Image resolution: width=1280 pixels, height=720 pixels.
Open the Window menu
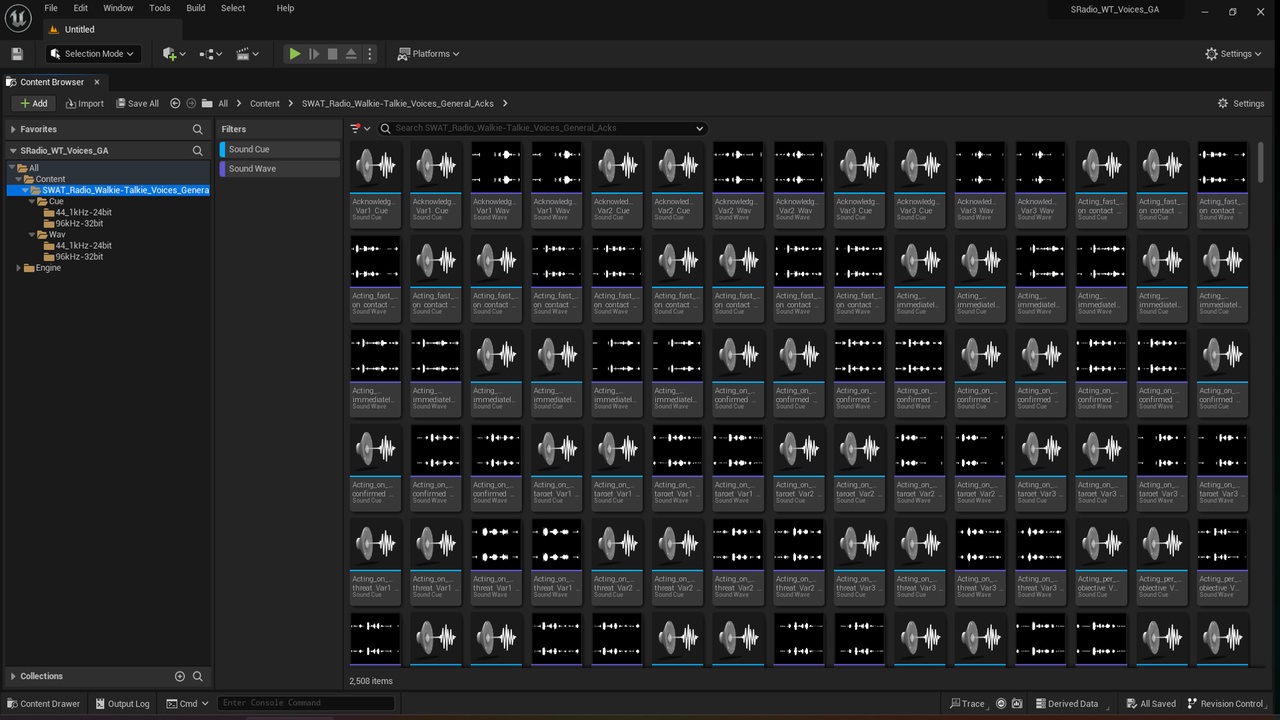pyautogui.click(x=118, y=8)
